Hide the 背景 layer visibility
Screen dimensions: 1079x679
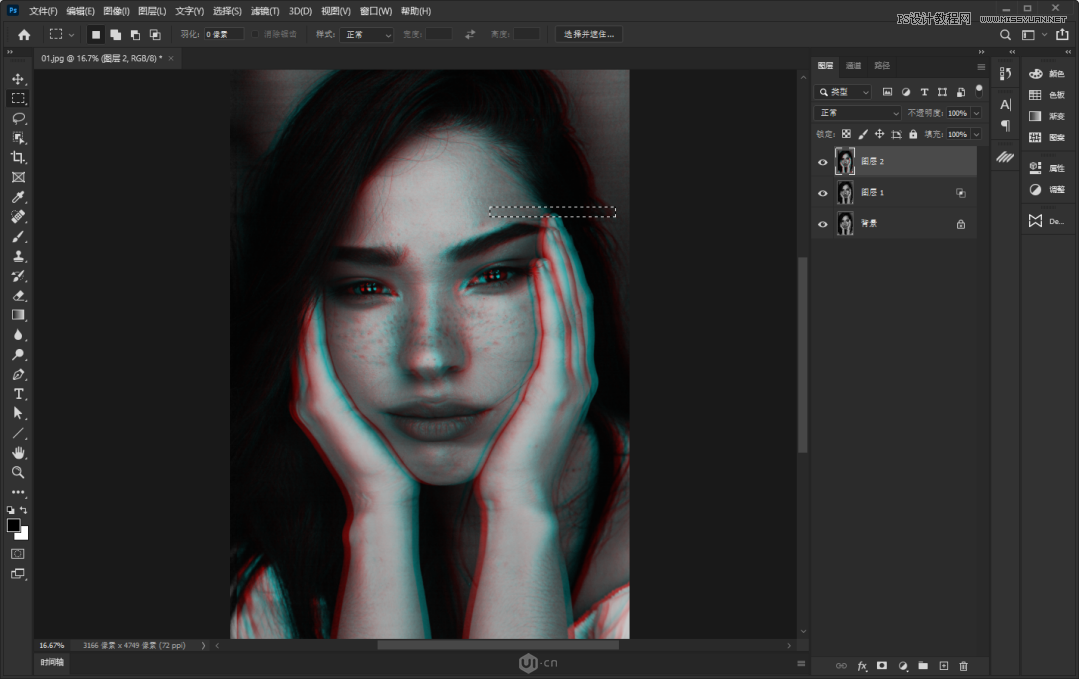[x=822, y=223]
